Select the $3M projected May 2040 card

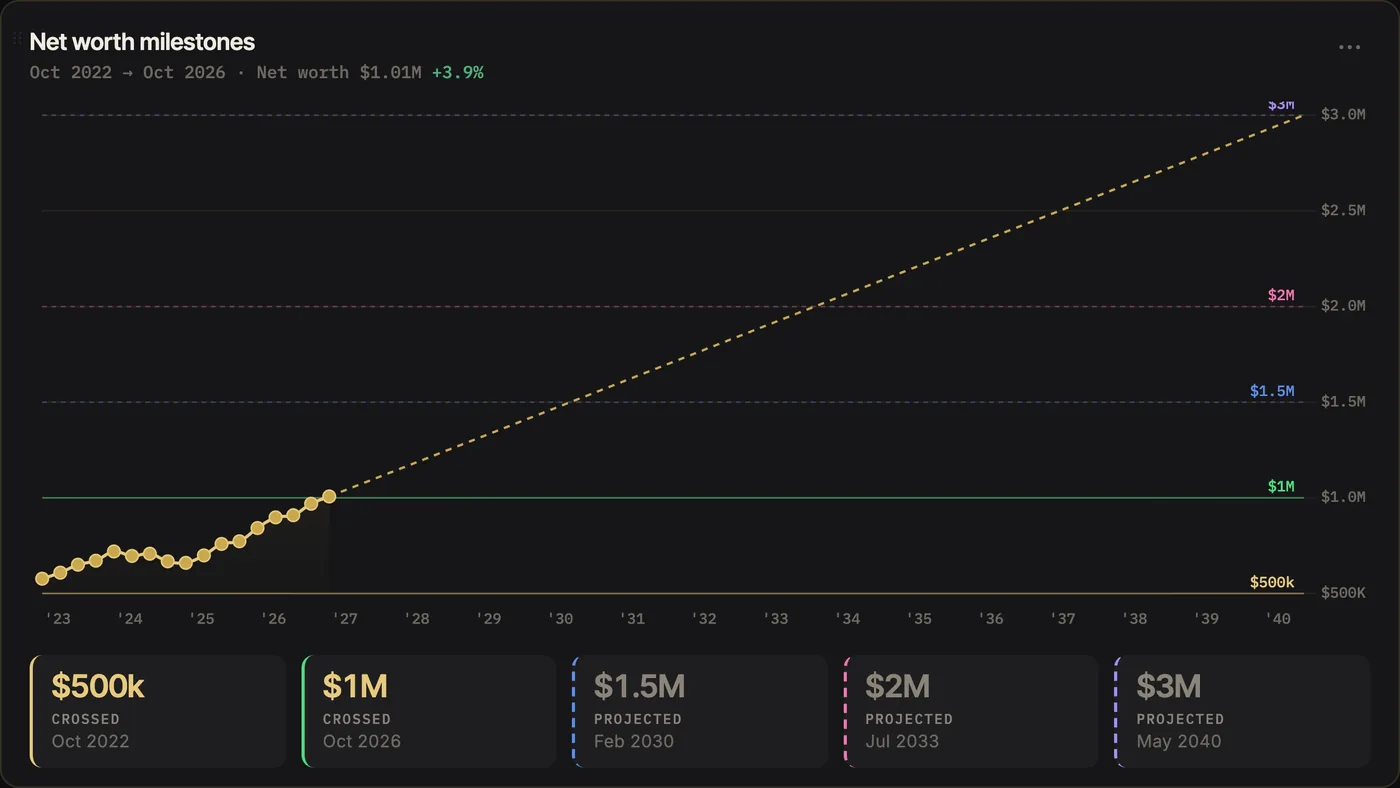[x=1242, y=711]
